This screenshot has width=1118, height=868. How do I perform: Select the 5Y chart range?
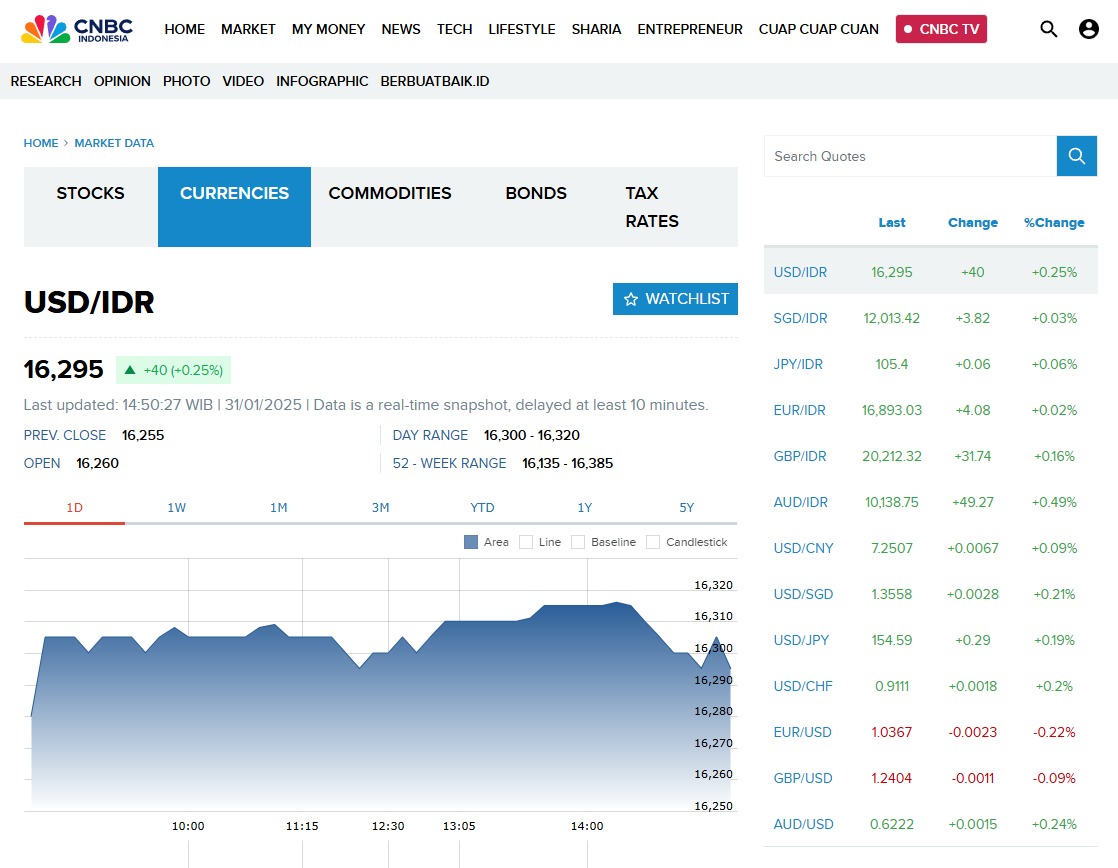point(686,508)
